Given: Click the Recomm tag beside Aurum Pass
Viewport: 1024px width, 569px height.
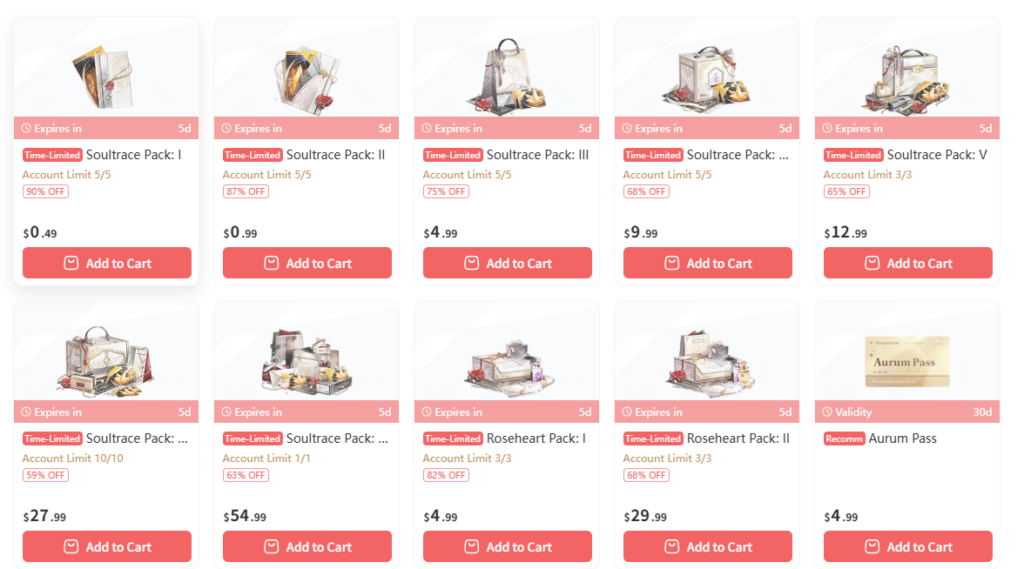Looking at the screenshot, I should 844,438.
